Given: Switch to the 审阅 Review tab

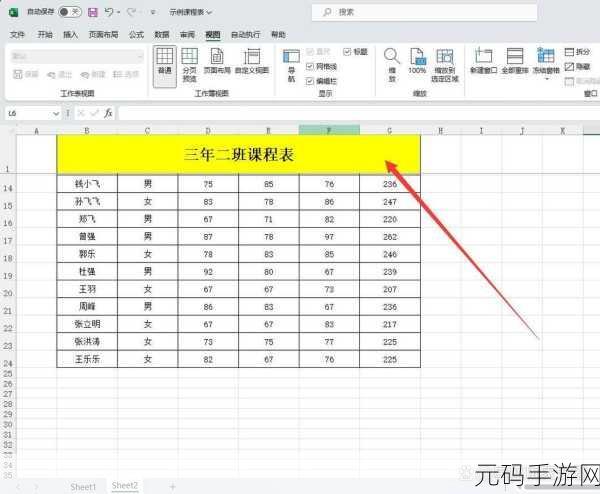Looking at the screenshot, I should pos(188,35).
